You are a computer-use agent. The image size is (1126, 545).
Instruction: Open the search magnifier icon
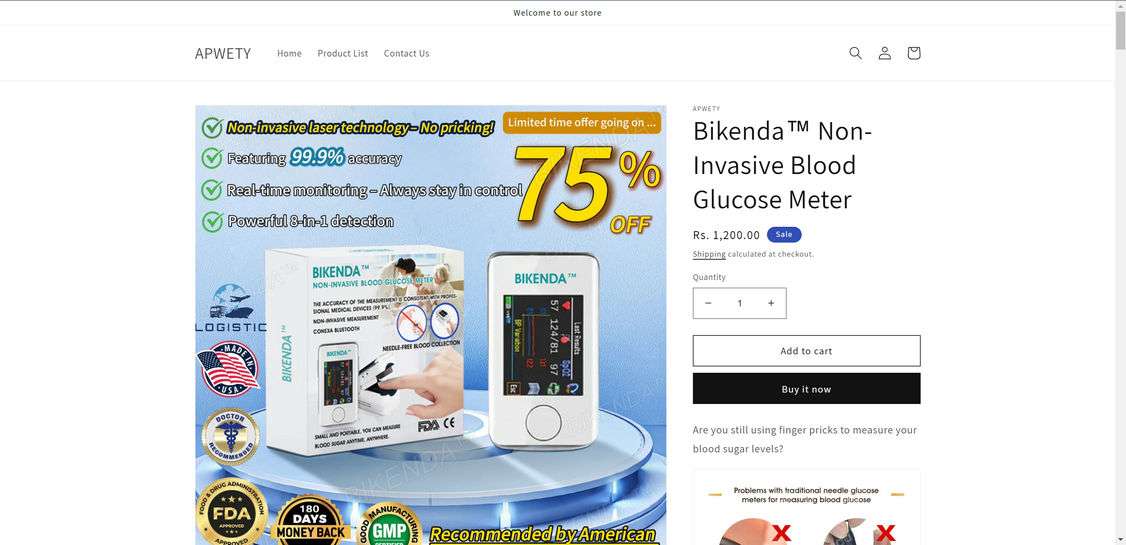pos(855,53)
